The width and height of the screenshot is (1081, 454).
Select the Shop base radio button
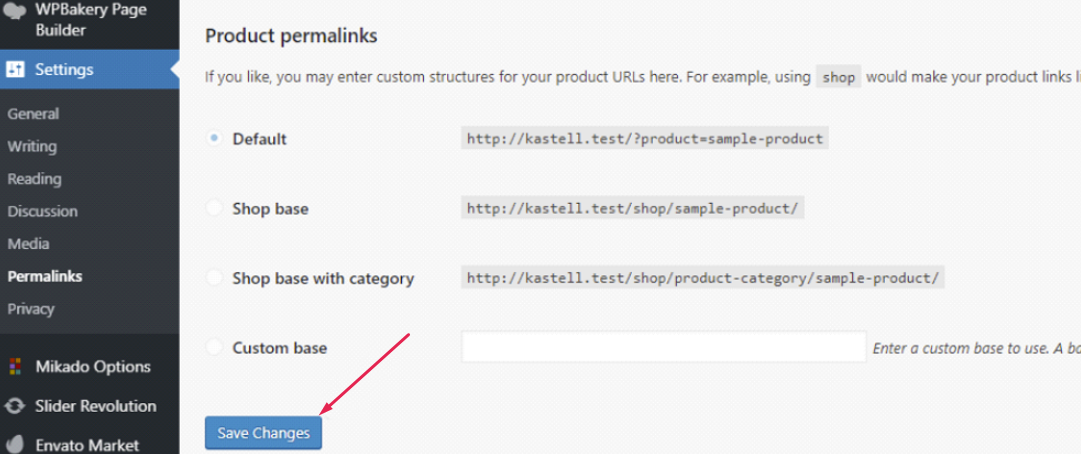(214, 209)
